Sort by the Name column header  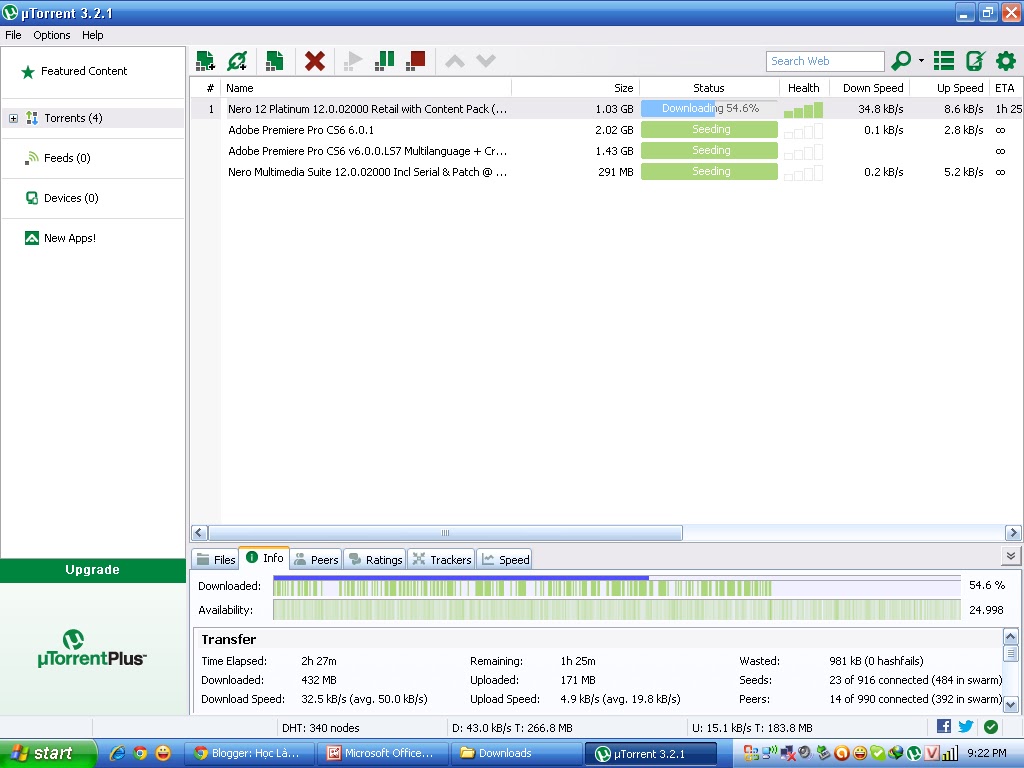click(366, 88)
